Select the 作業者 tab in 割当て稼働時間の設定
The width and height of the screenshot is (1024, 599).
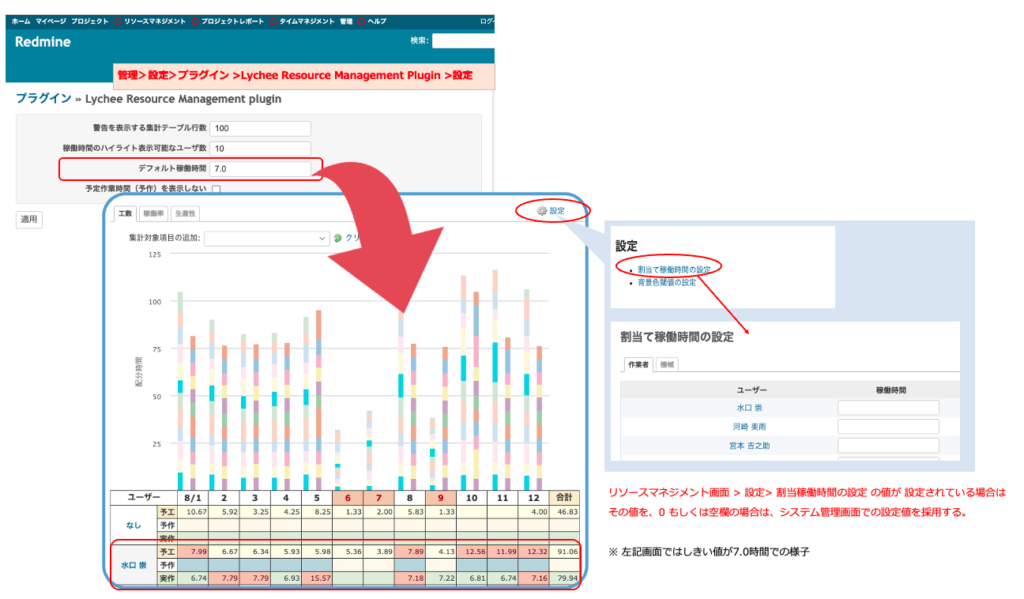[638, 364]
